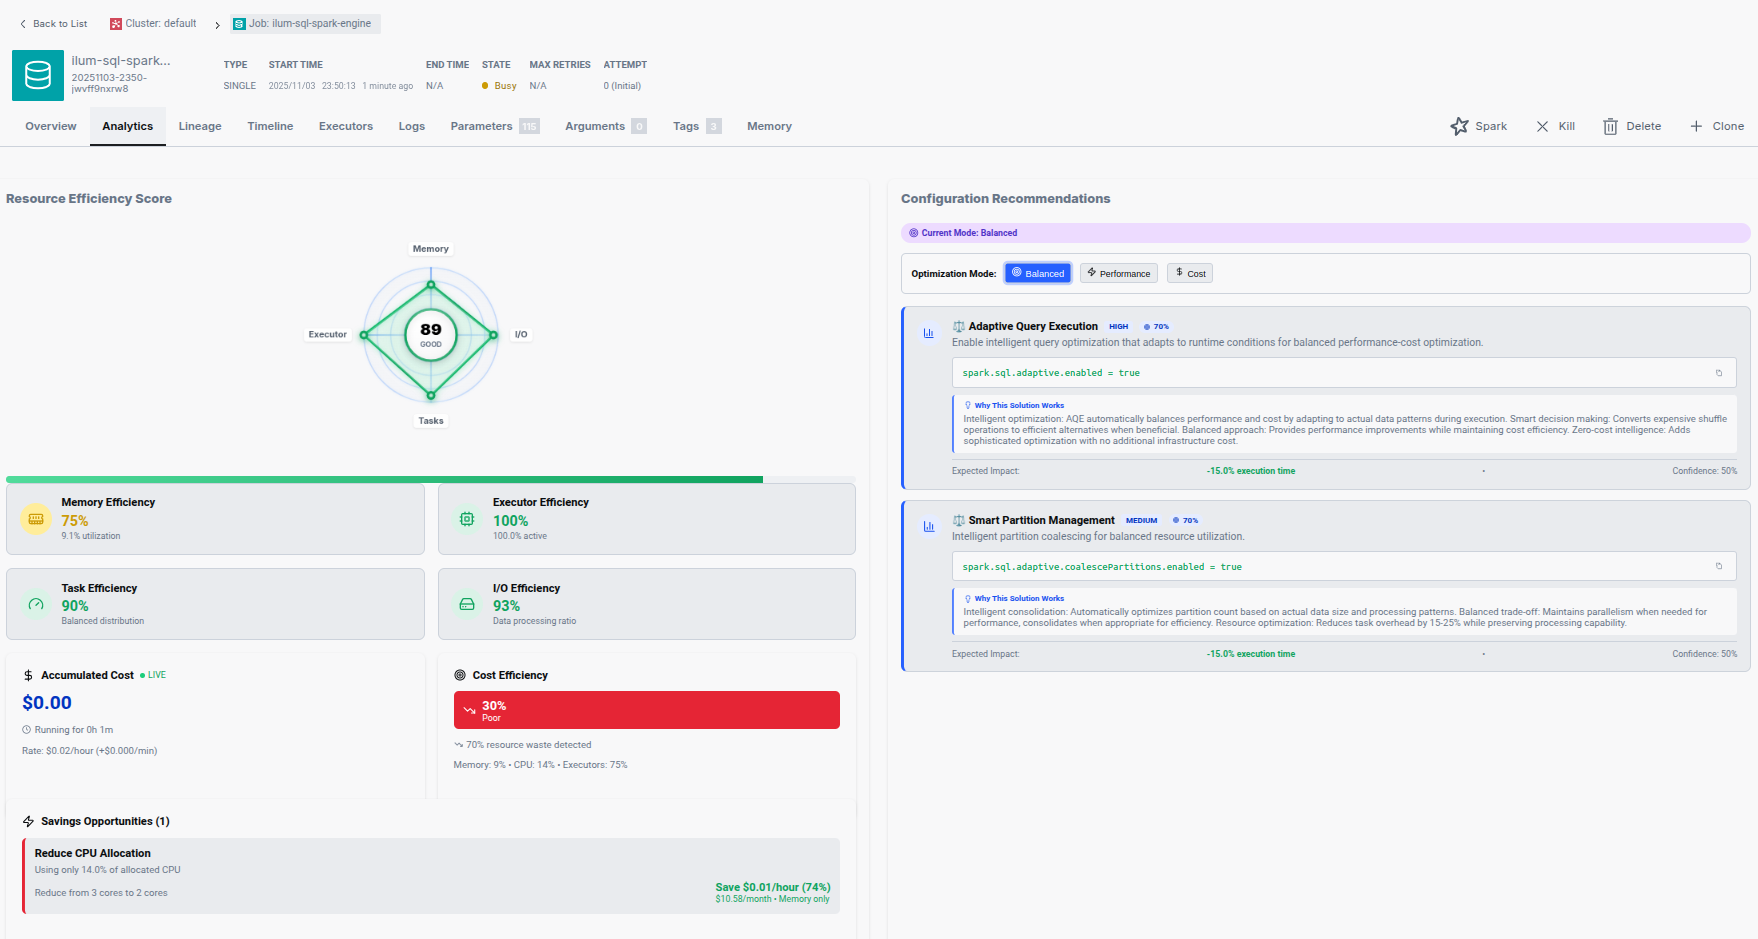Click the Spark star icon
Image resolution: width=1758 pixels, height=939 pixels.
click(1459, 126)
